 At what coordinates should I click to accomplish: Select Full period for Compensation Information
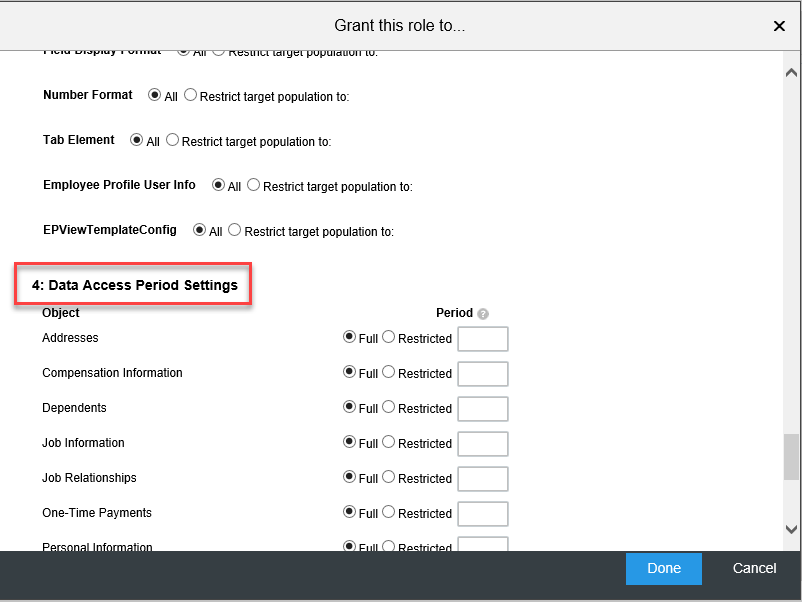click(349, 372)
